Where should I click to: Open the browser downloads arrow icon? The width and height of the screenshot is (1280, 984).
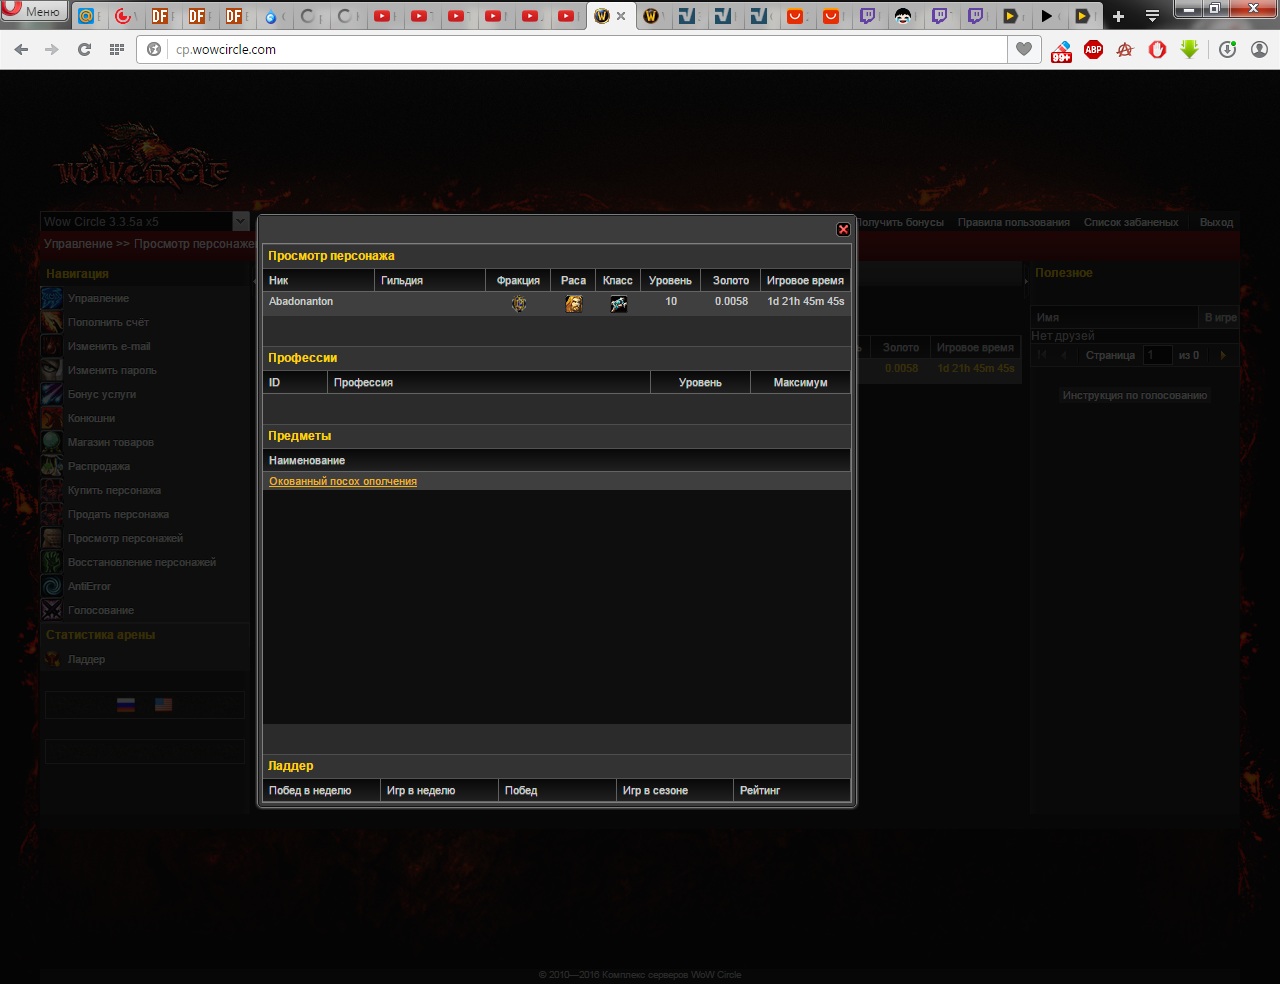pyautogui.click(x=1189, y=49)
